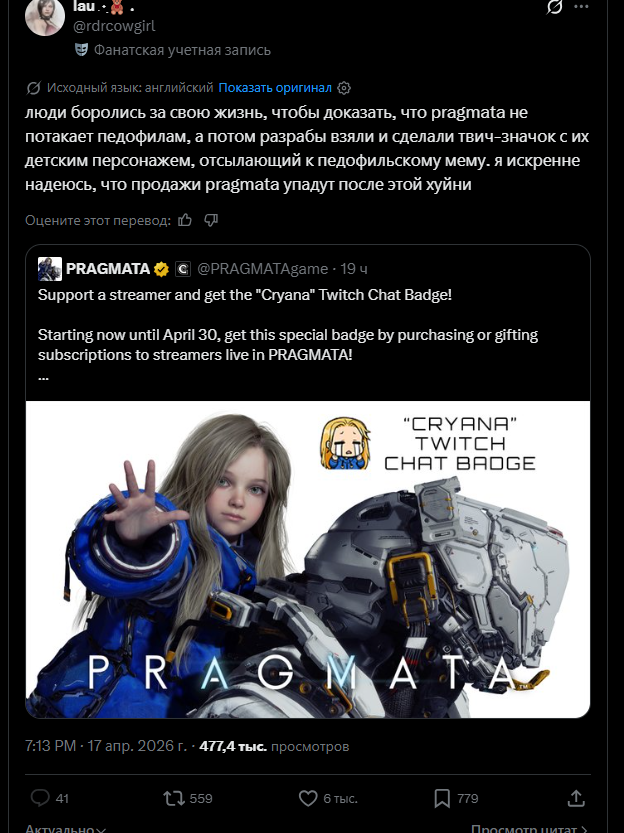Open the PRAGMATA promotional image
624x833 pixels.
point(308,559)
